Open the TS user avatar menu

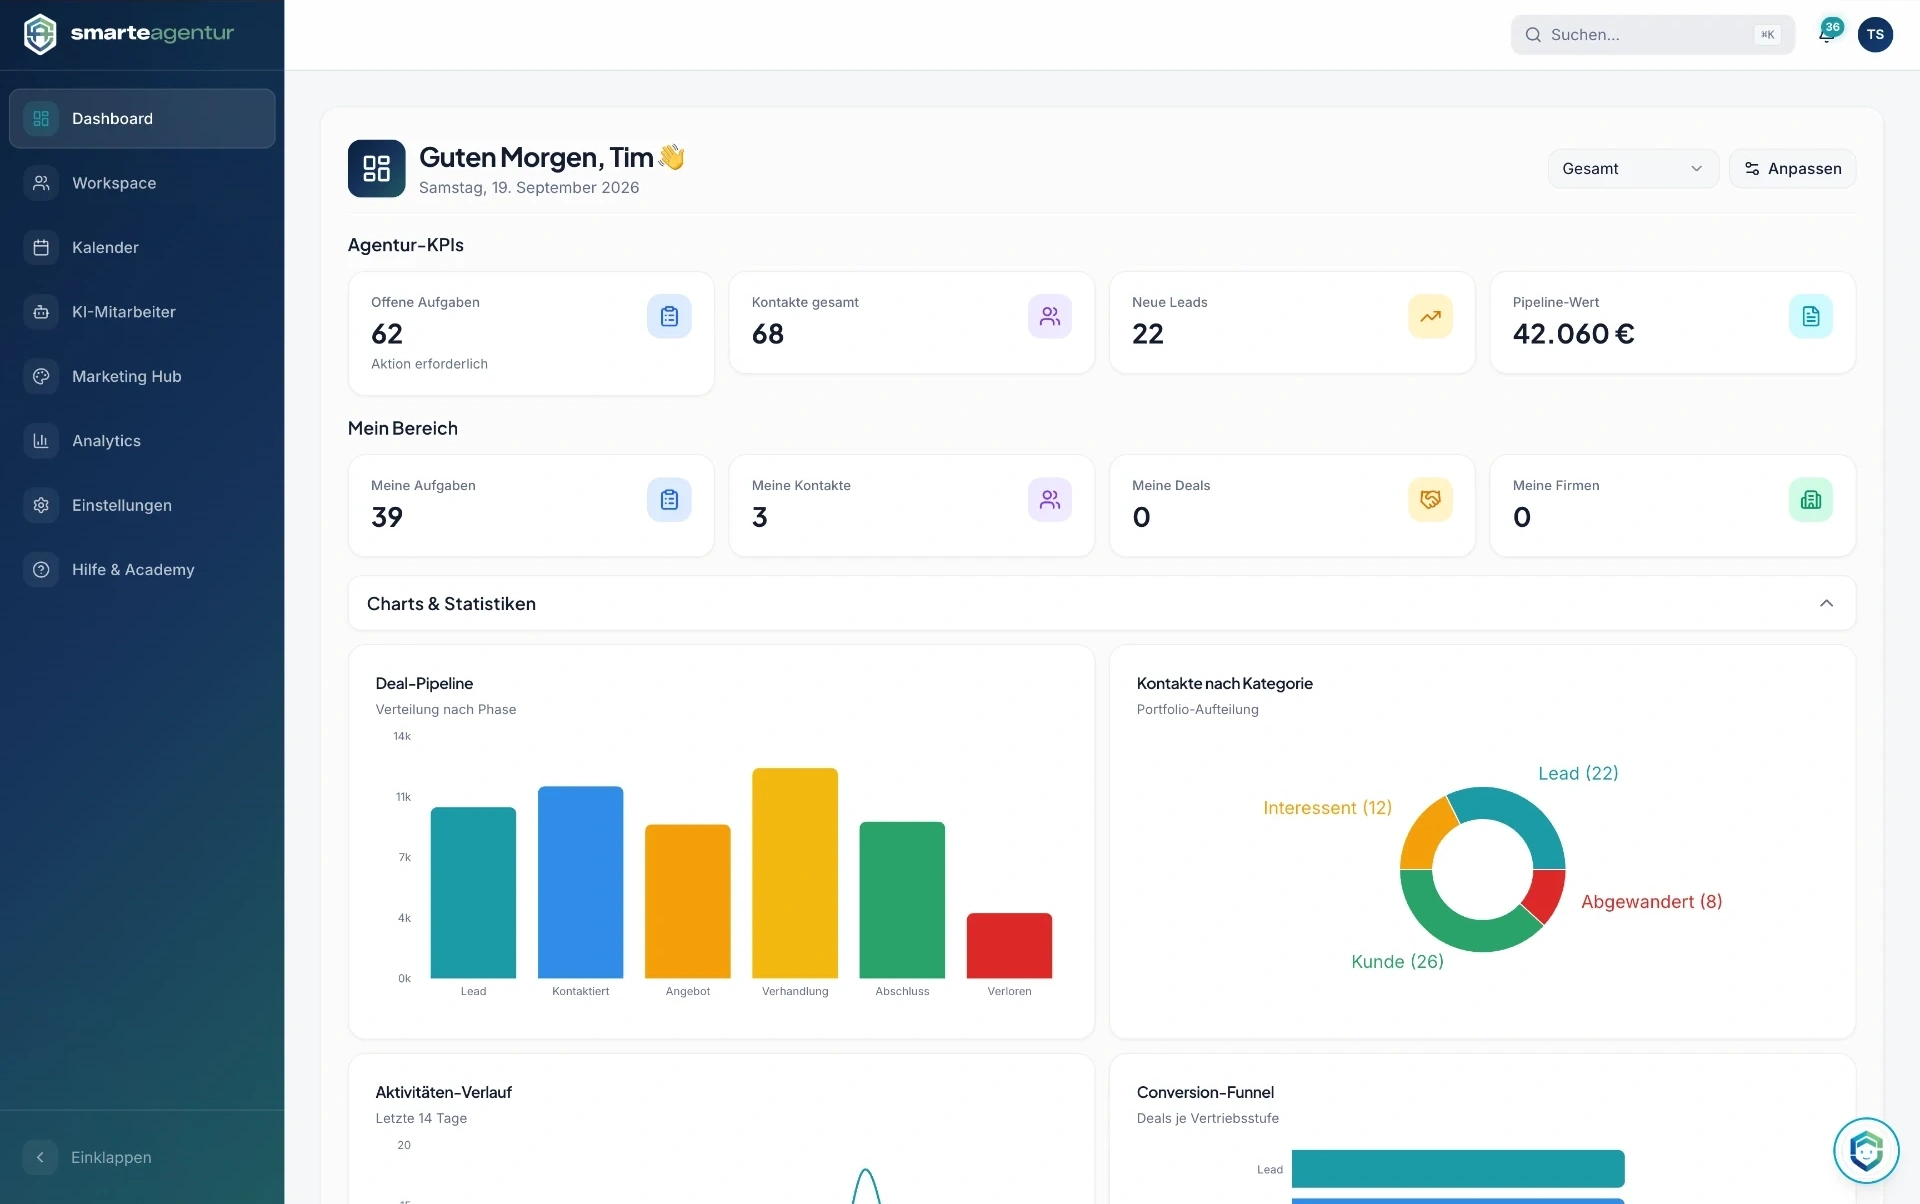tap(1875, 34)
